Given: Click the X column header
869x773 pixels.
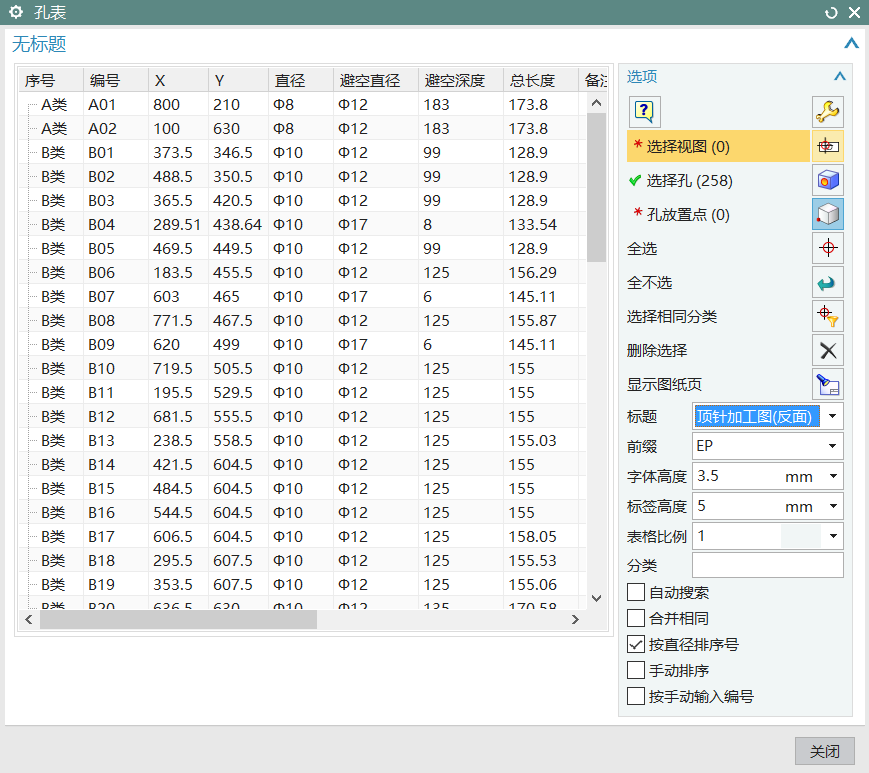Looking at the screenshot, I should [178, 80].
